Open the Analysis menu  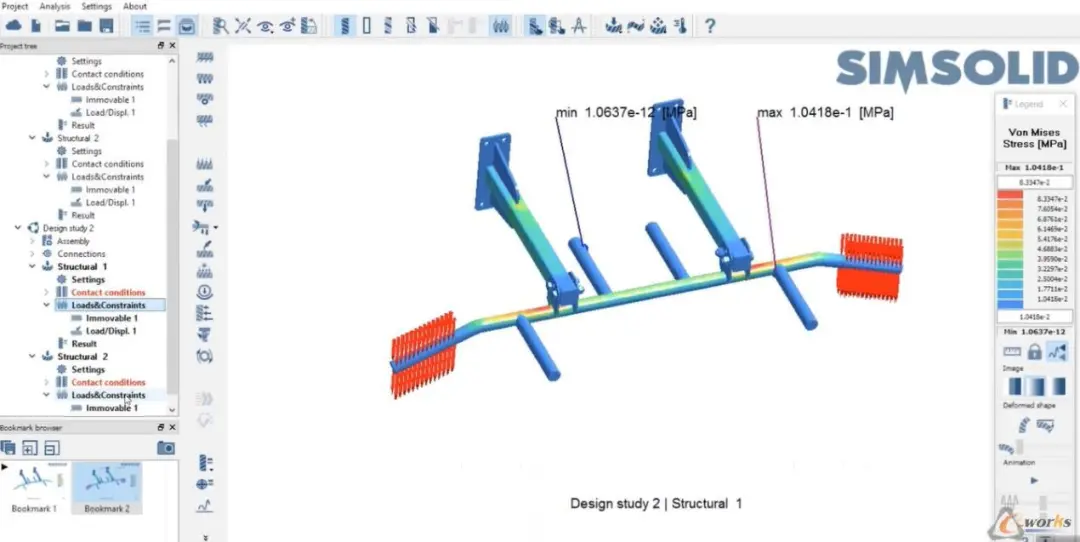point(54,6)
